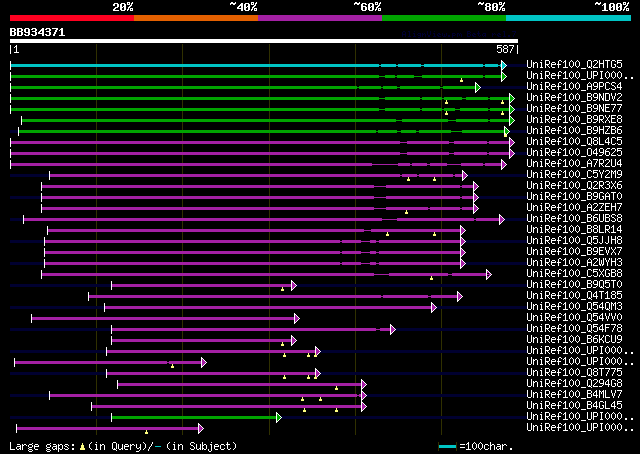Select the UniRef100_Q5JJH8 label

pos(574,241)
